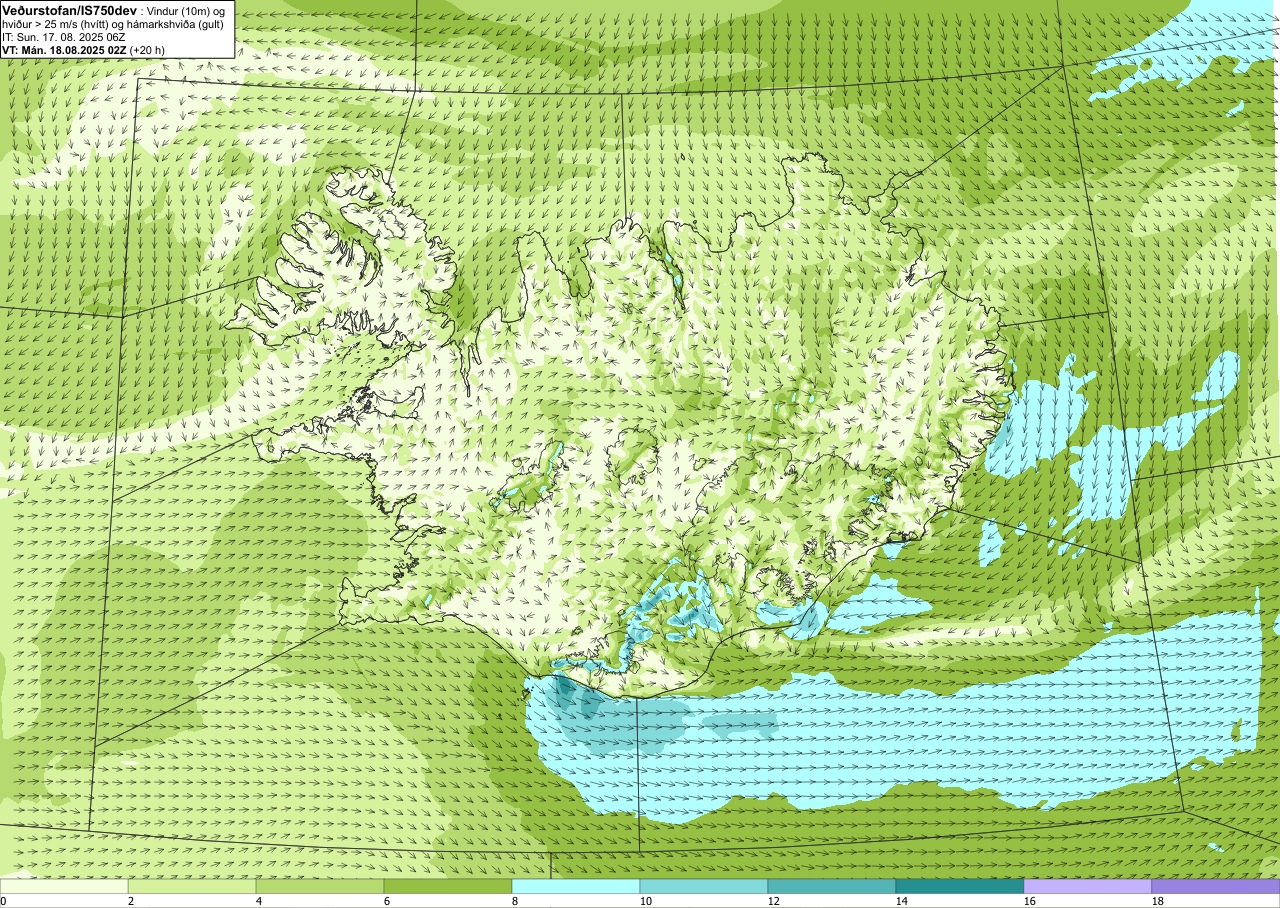1280x908 pixels.
Task: Click the legend scale label '18'
Action: pos(1158,901)
